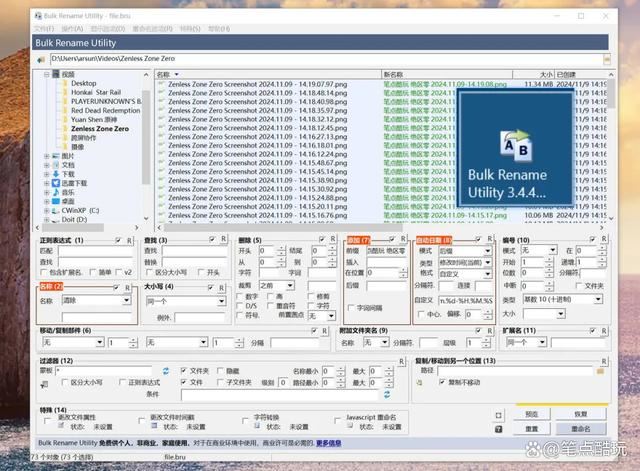Open the 文件(F) menu
The width and height of the screenshot is (640, 471).
43,29
